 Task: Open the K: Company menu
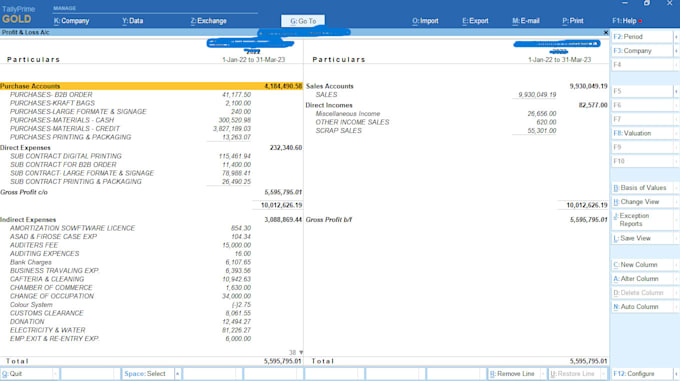tap(71, 21)
